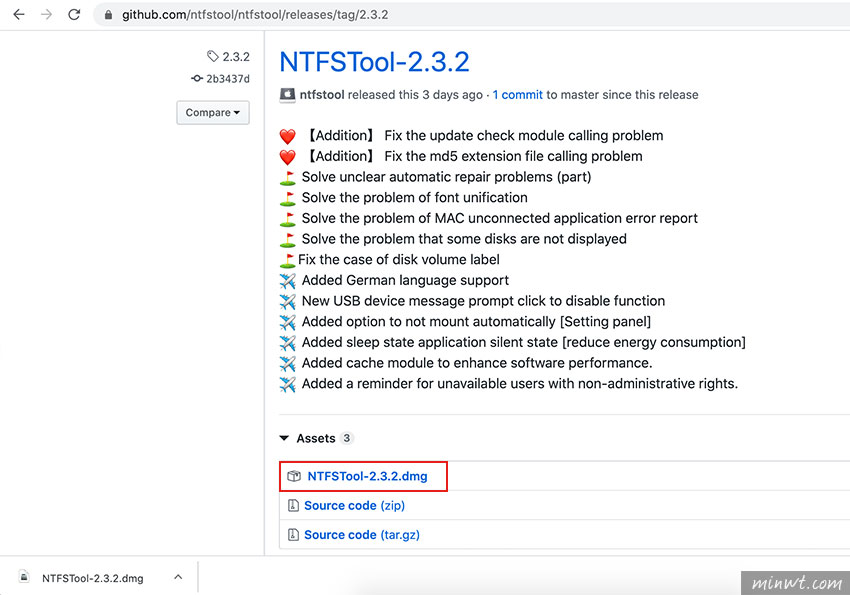
Task: Select 'New USB device message prompt' line
Action: (x=483, y=301)
